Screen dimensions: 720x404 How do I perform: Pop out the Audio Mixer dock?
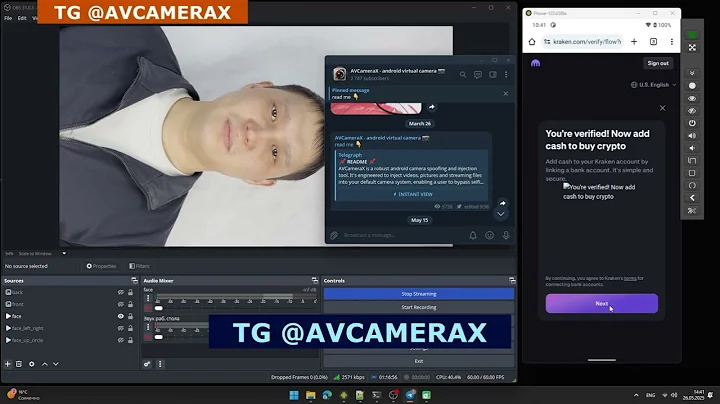pyautogui.click(x=315, y=281)
